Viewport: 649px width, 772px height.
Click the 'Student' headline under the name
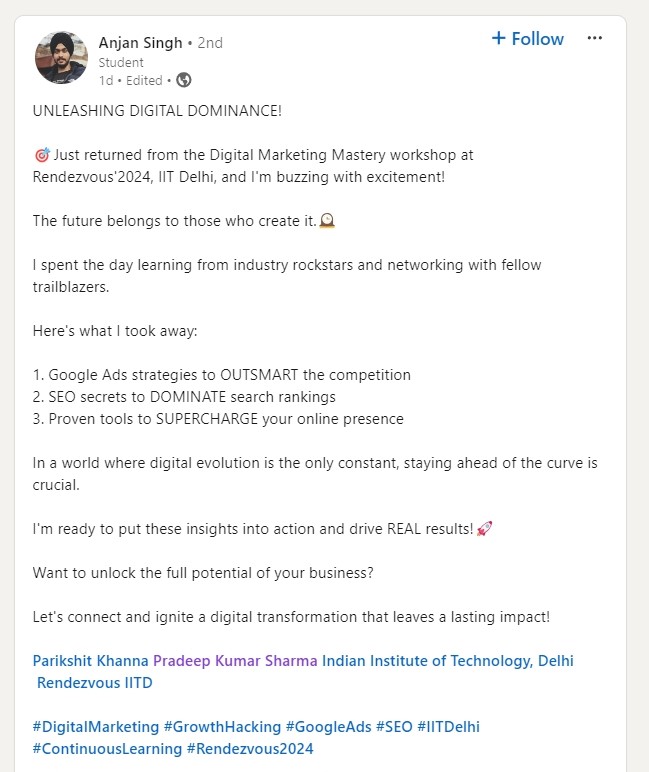tap(121, 62)
